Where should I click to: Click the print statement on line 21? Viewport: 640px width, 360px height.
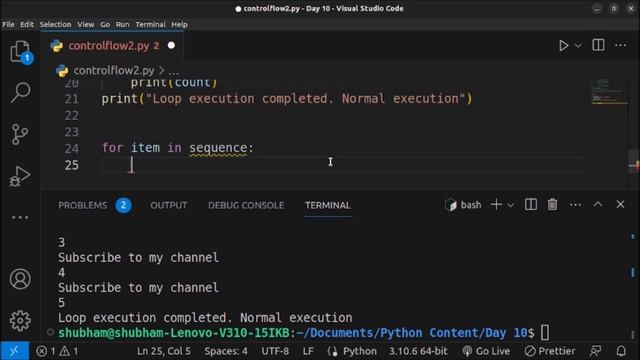287,99
